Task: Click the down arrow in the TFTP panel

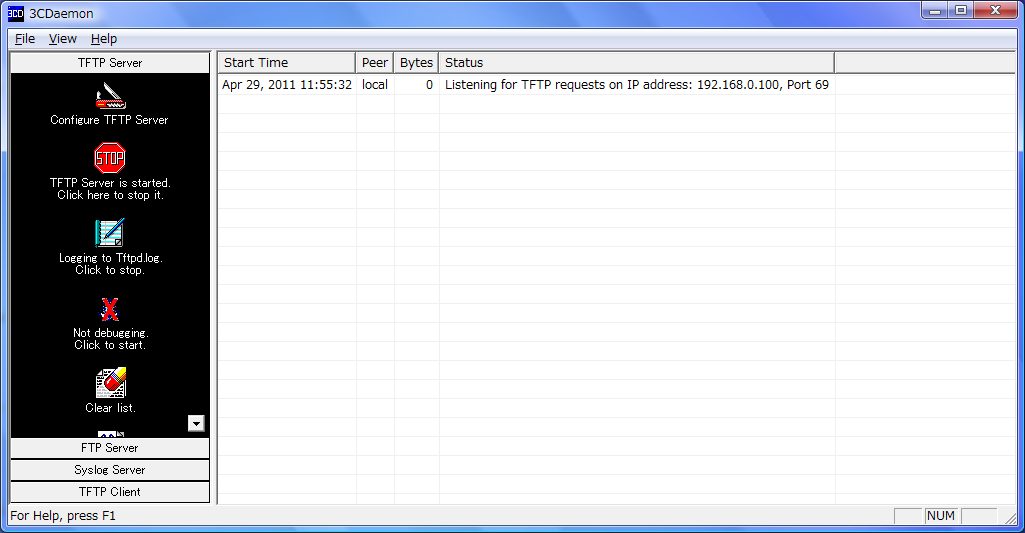Action: coord(196,423)
